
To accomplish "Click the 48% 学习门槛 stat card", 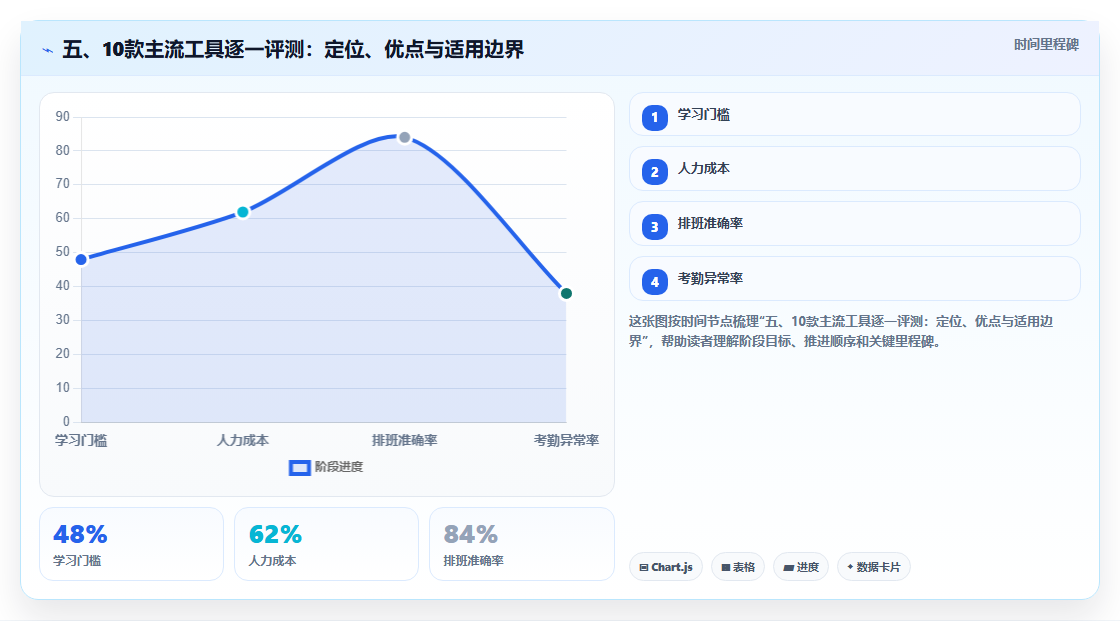I will [x=131, y=544].
